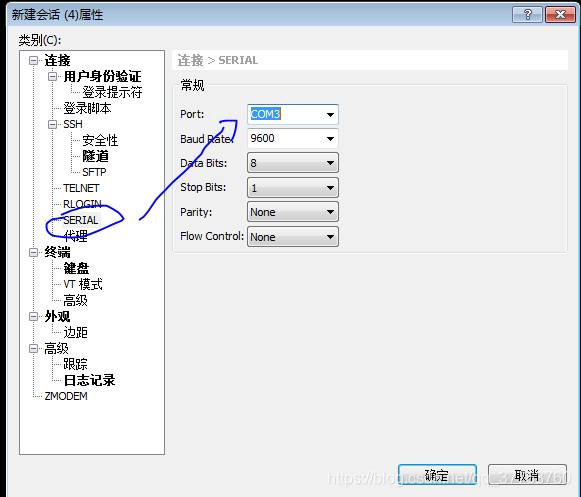Open the Flow Control dropdown
The height and width of the screenshot is (497, 581).
[x=293, y=236]
